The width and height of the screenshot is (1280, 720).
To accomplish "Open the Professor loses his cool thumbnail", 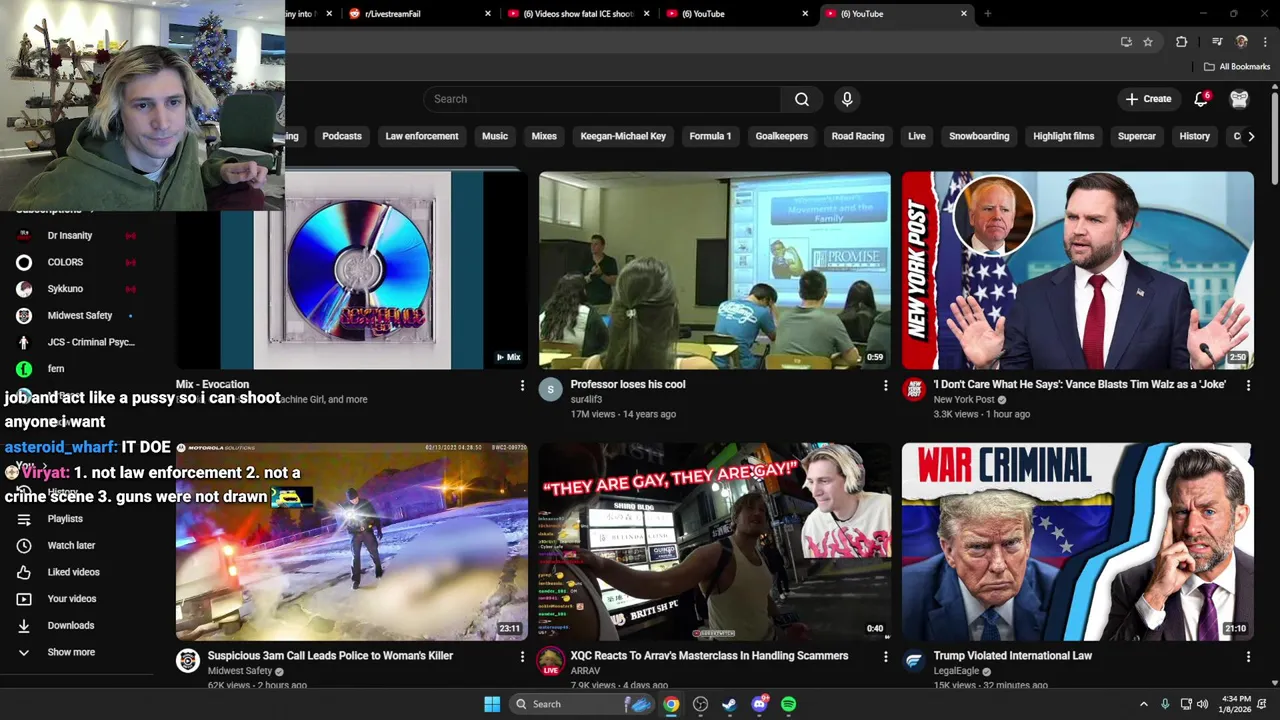I will (715, 270).
